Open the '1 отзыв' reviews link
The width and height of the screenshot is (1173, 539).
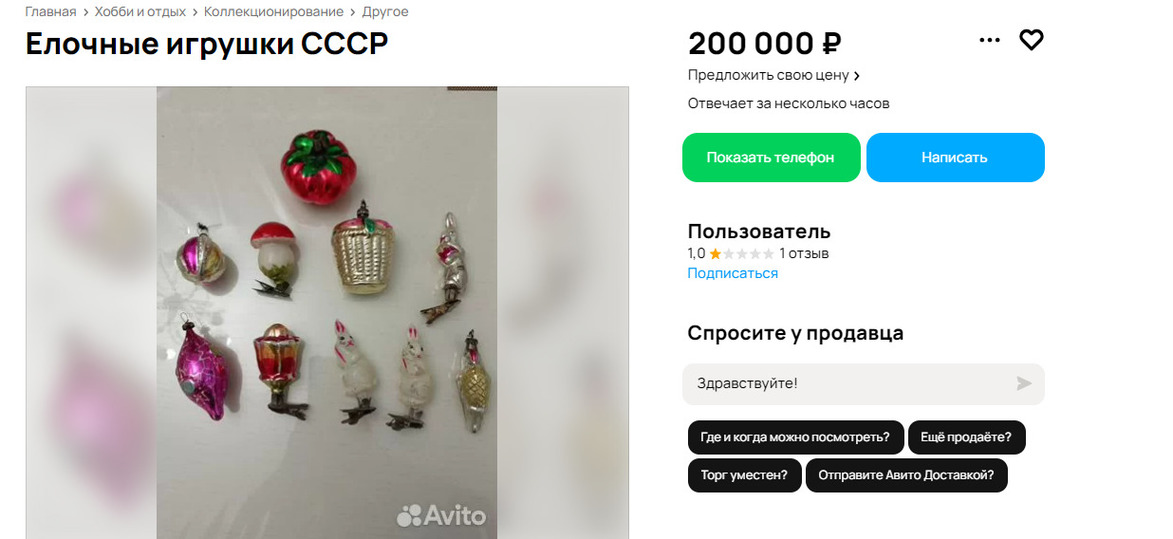(803, 253)
